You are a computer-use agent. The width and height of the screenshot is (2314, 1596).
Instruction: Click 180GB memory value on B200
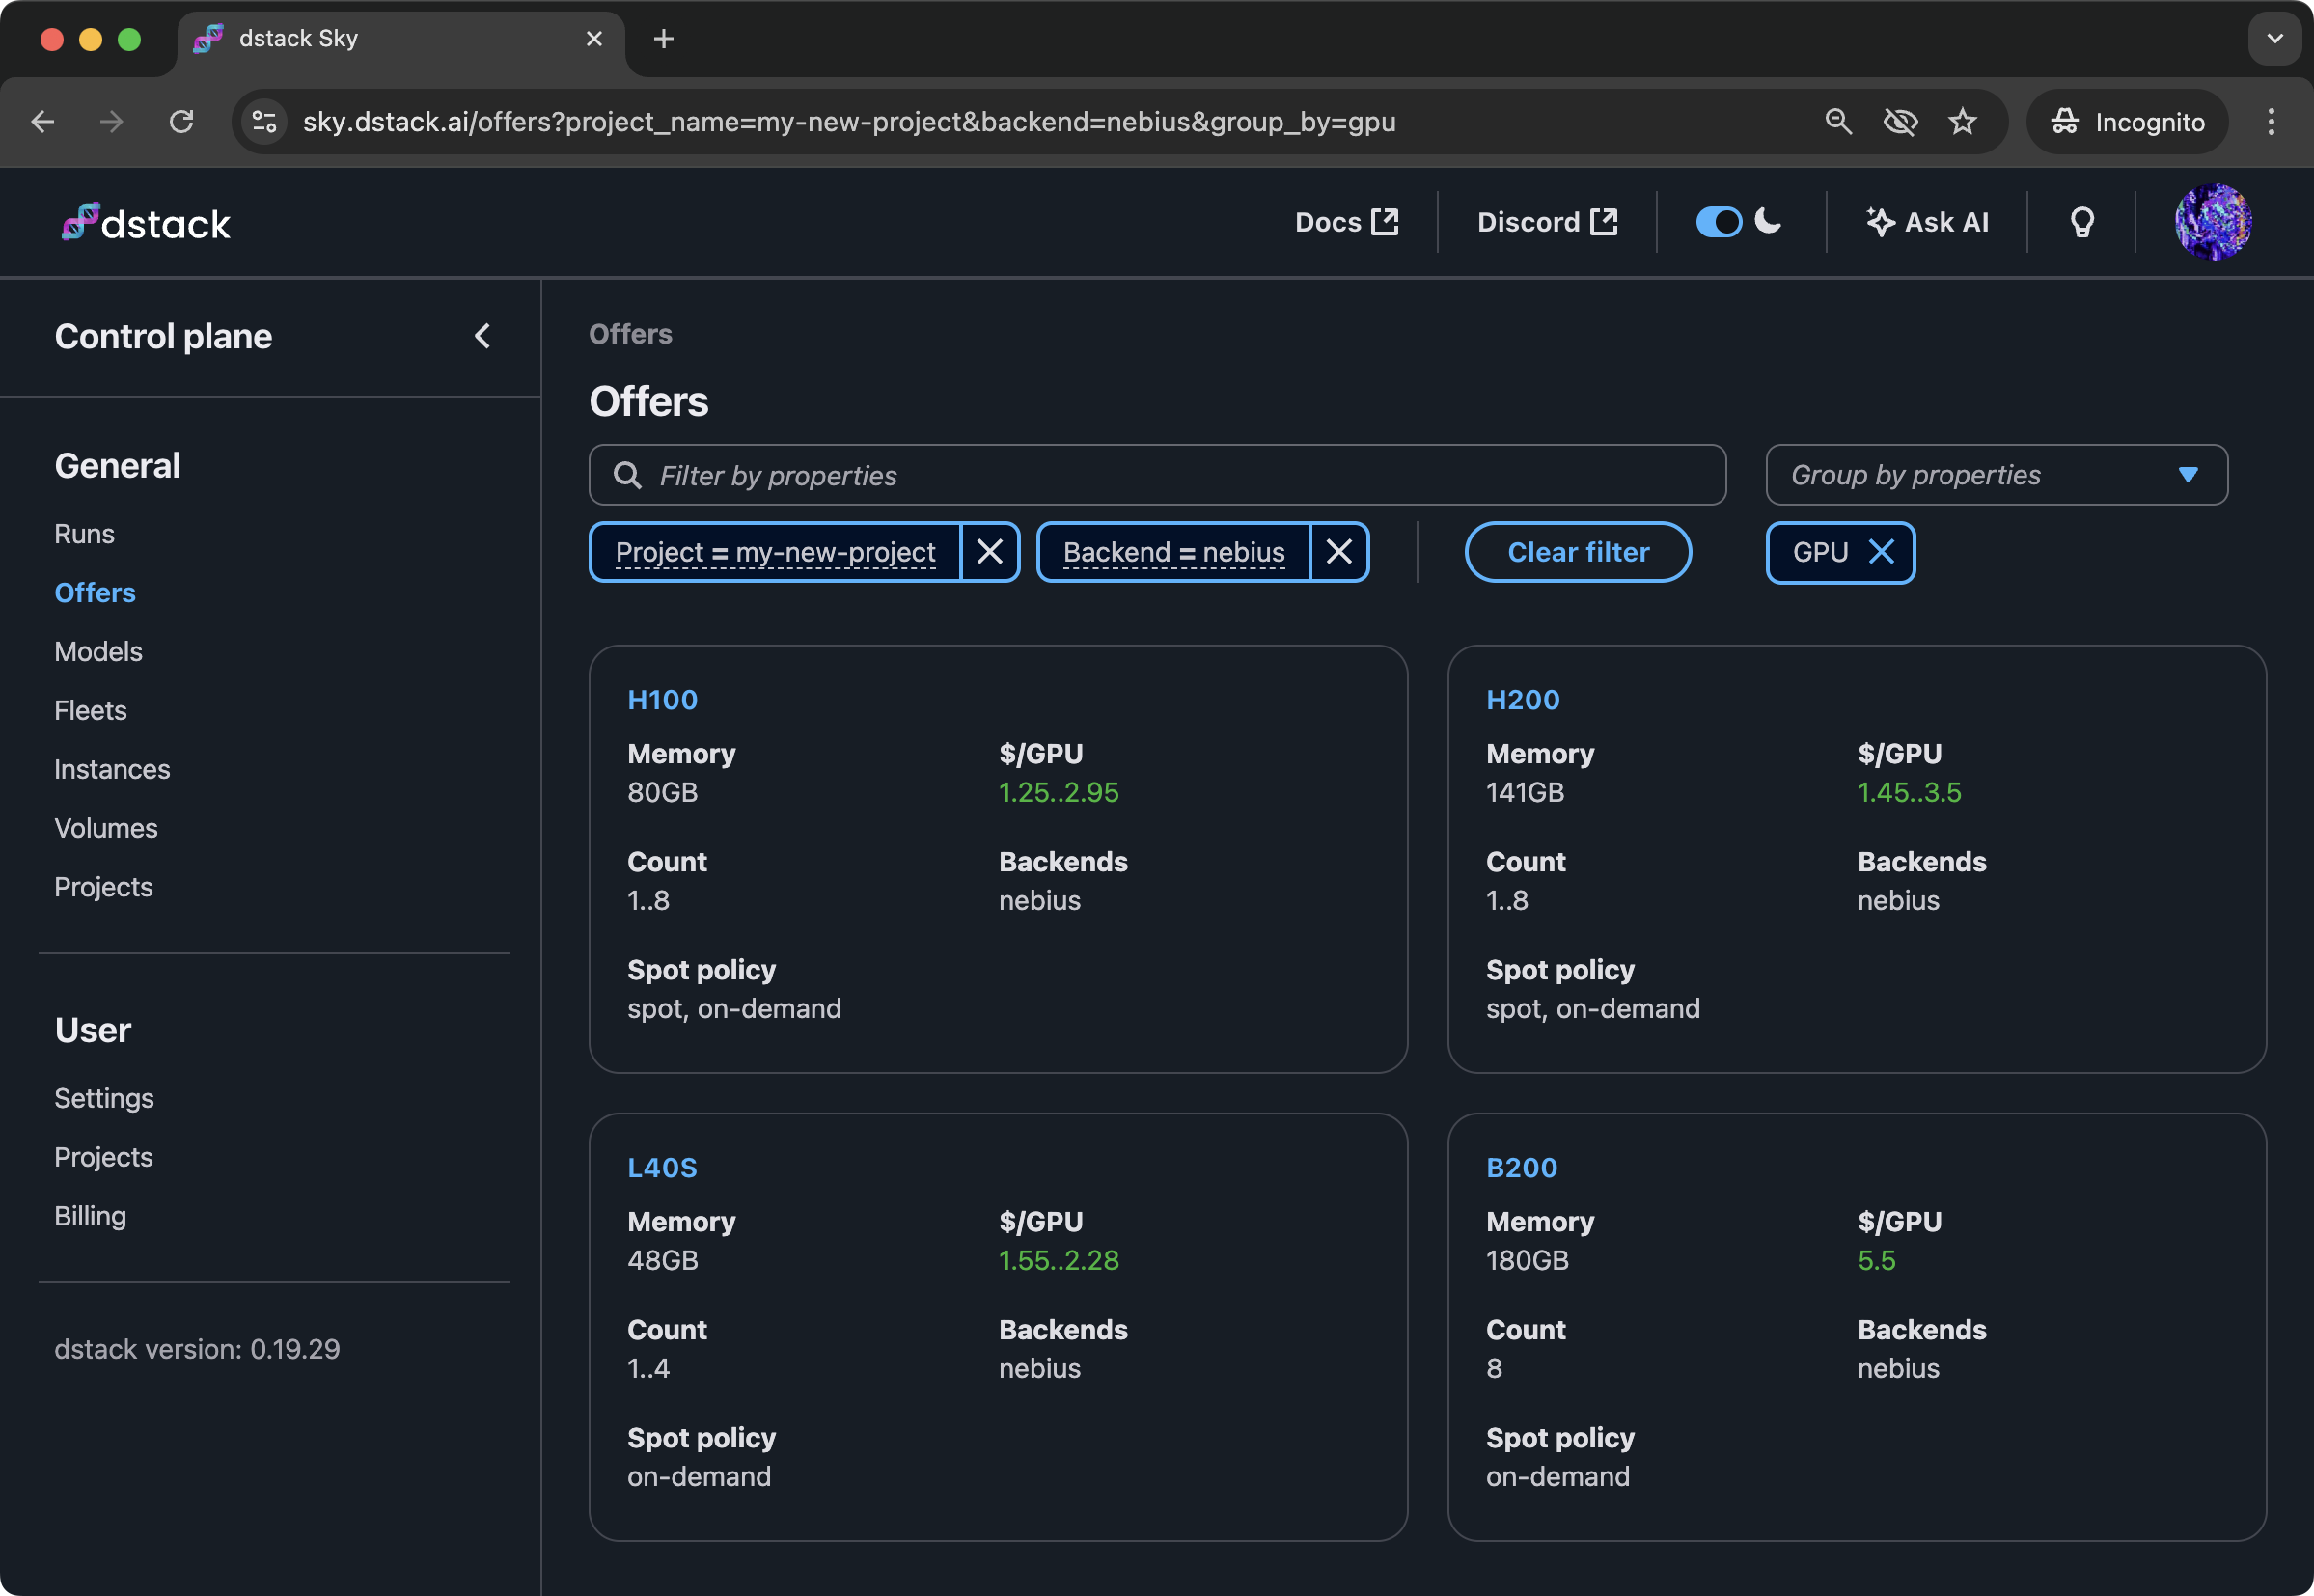(1527, 1261)
